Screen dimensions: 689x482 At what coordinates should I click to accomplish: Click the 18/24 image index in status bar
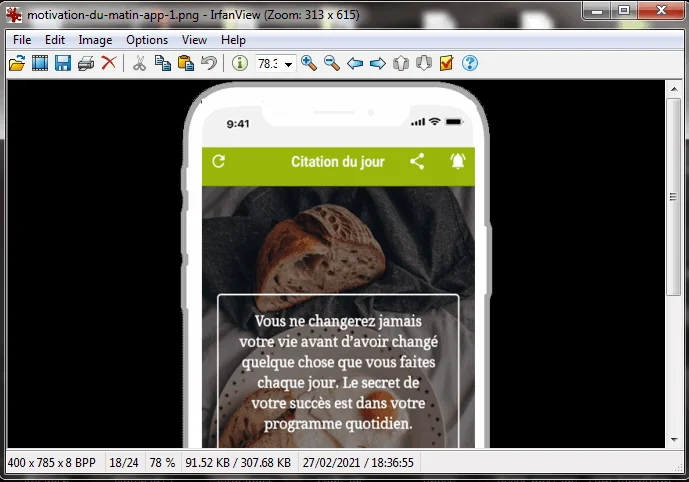pyautogui.click(x=123, y=463)
